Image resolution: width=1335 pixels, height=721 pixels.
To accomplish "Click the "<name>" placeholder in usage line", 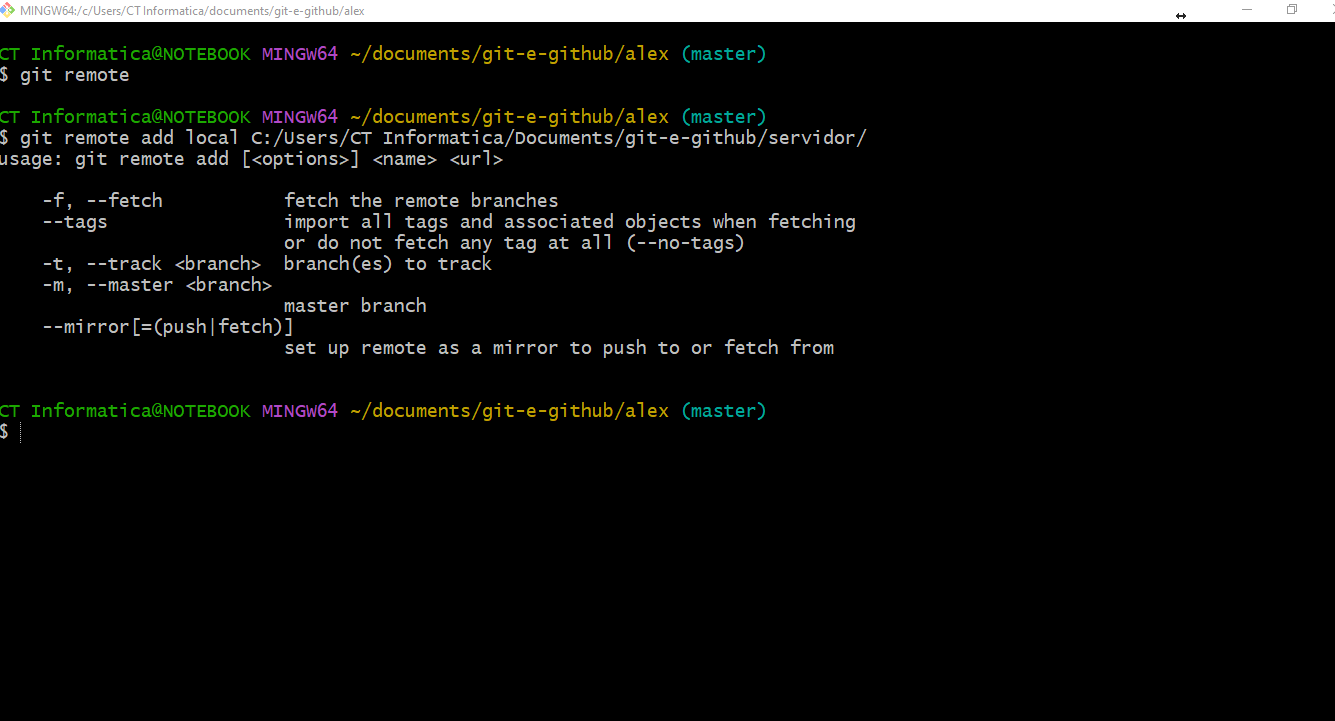I will 405,159.
